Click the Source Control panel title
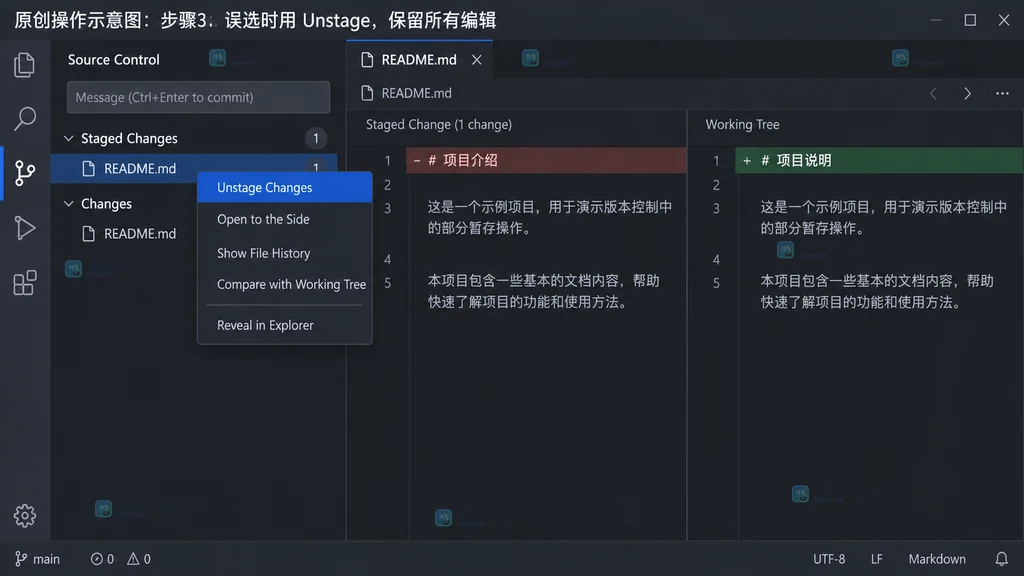Screen dimensions: 1024x576 114,60
